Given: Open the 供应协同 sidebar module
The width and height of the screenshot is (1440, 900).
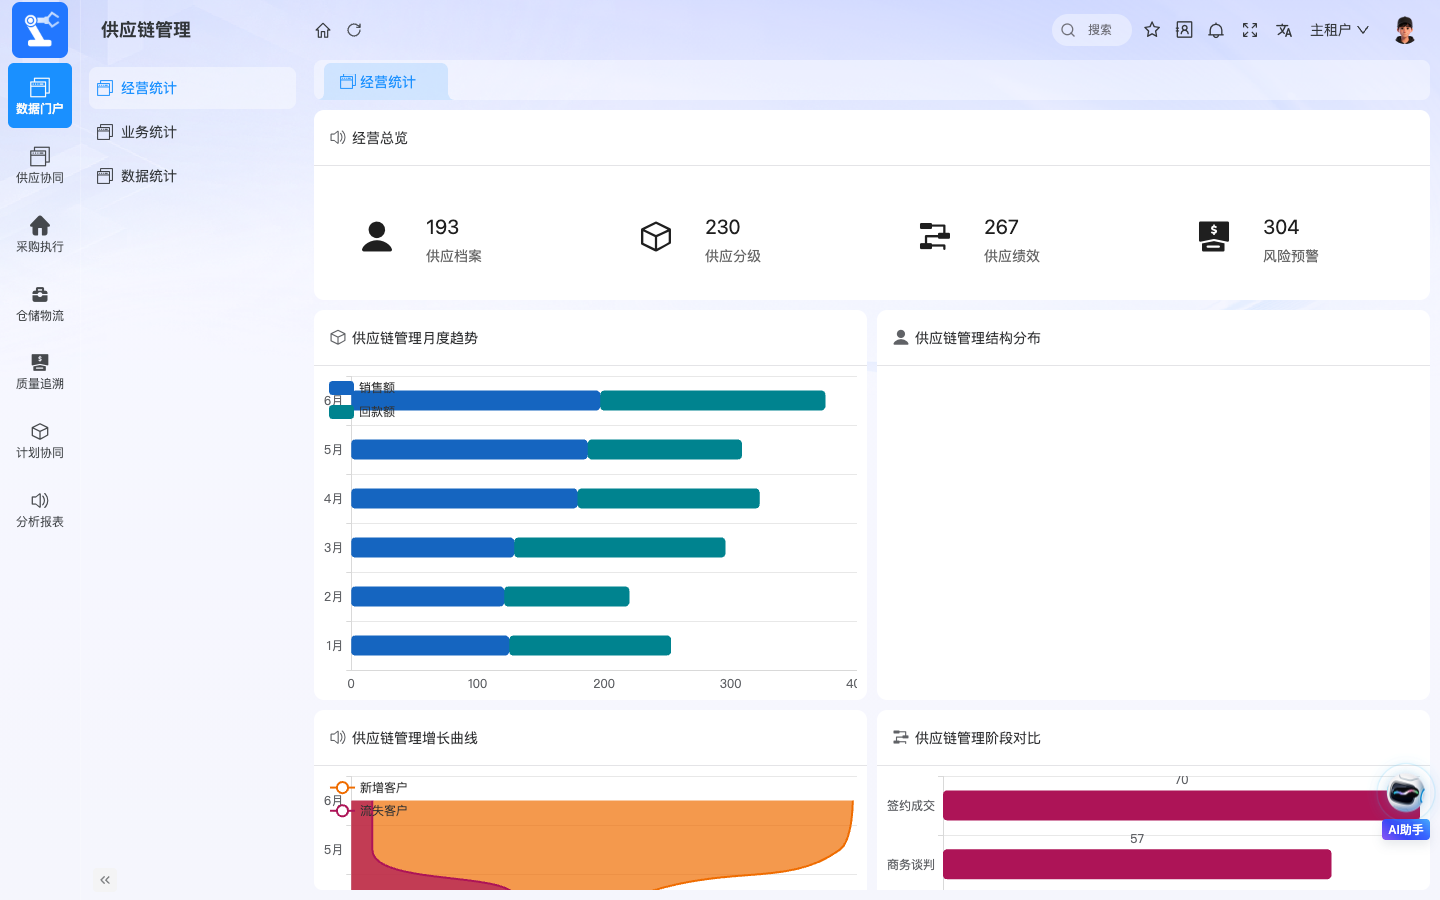Looking at the screenshot, I should [x=40, y=165].
